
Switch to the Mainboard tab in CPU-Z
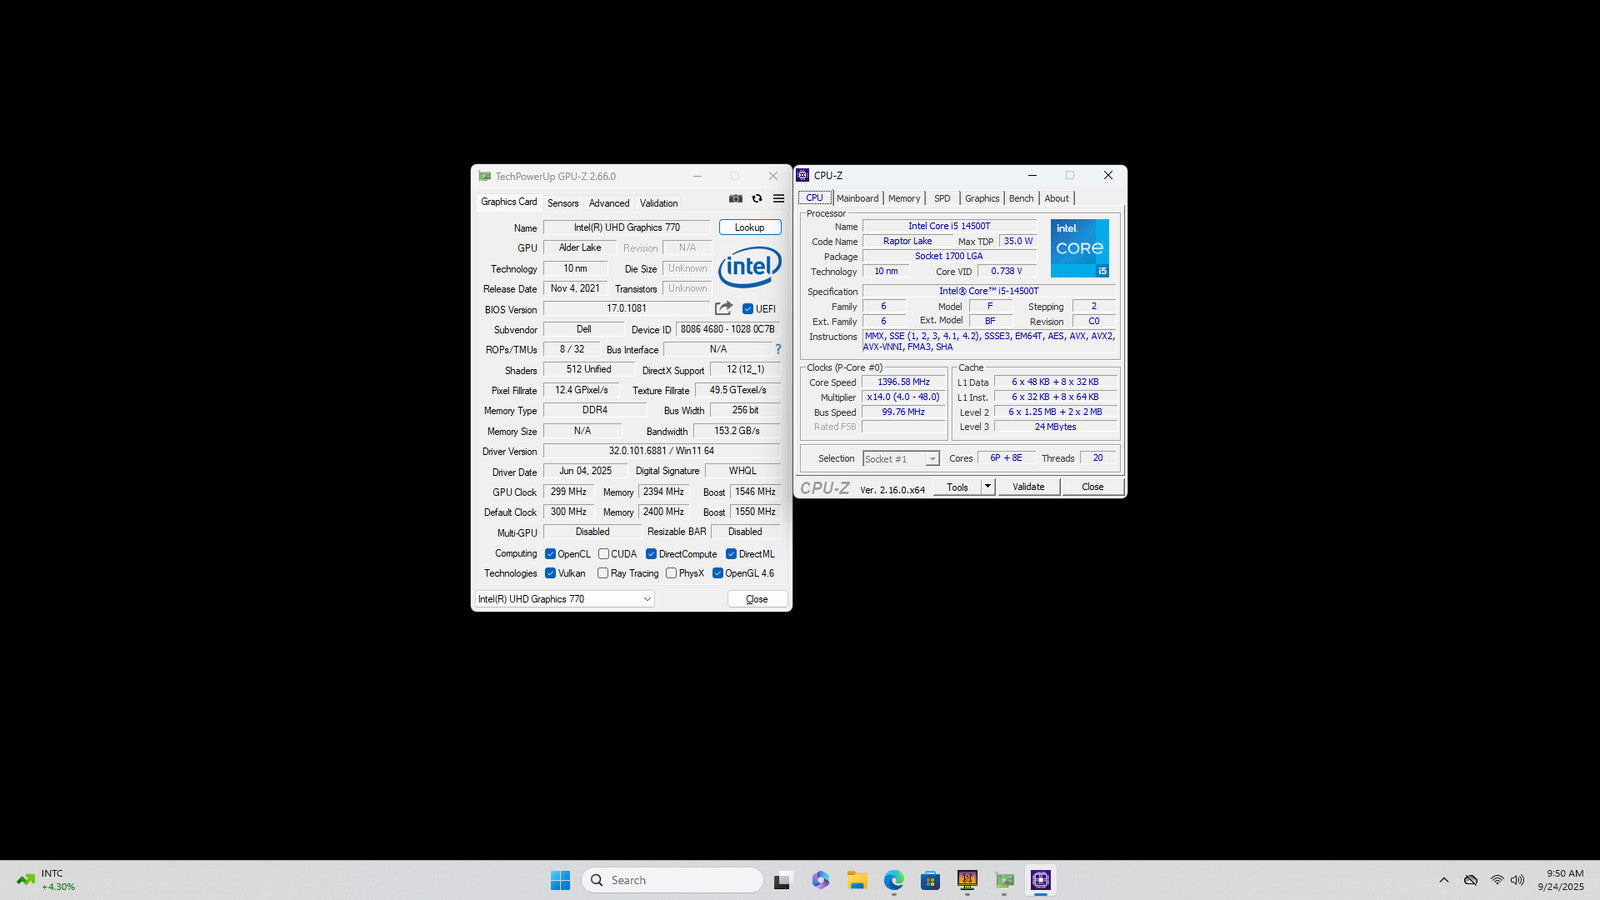tap(857, 198)
